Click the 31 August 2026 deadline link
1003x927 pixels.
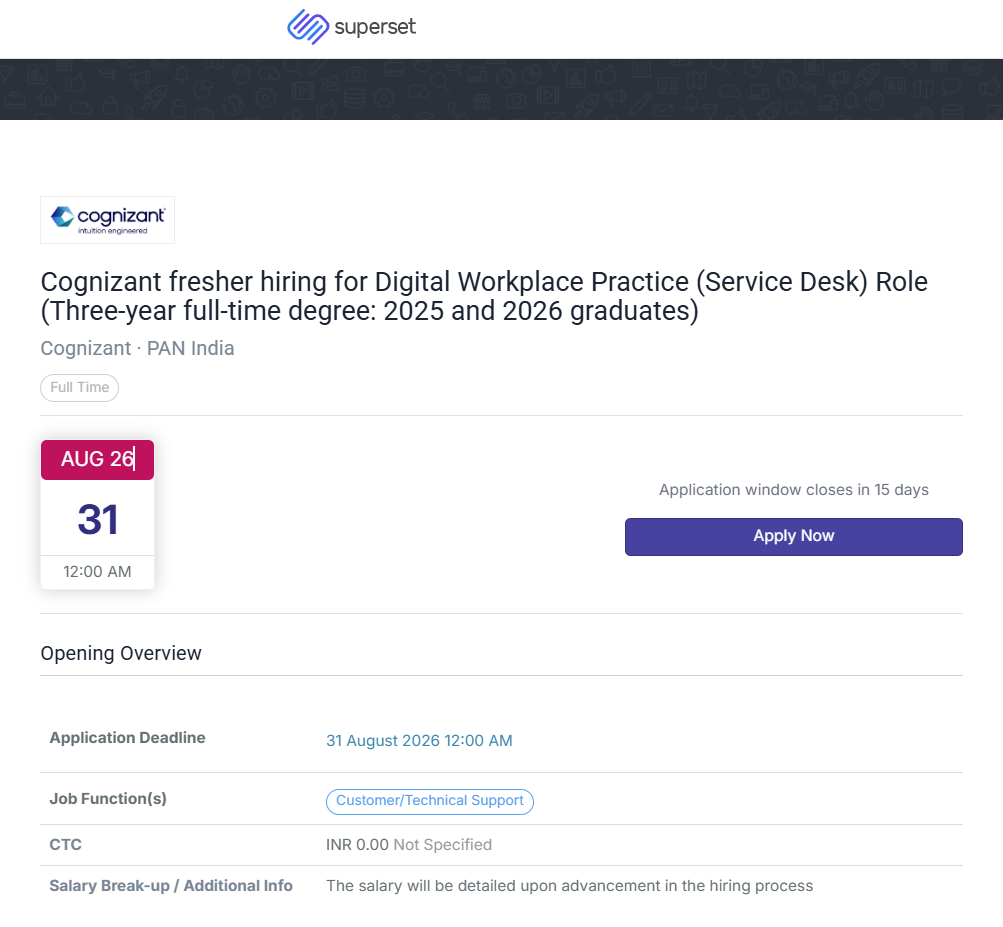pyautogui.click(x=419, y=741)
